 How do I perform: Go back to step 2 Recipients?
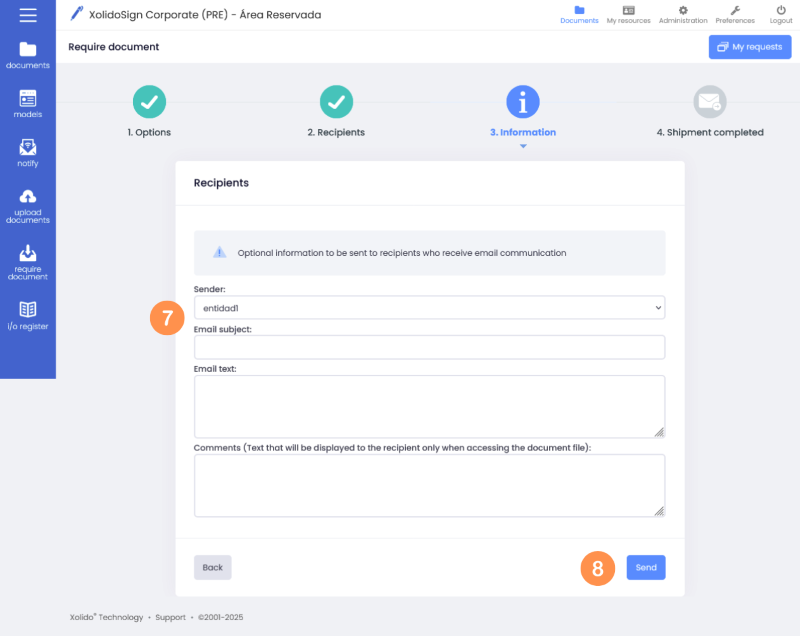pyautogui.click(x=336, y=101)
